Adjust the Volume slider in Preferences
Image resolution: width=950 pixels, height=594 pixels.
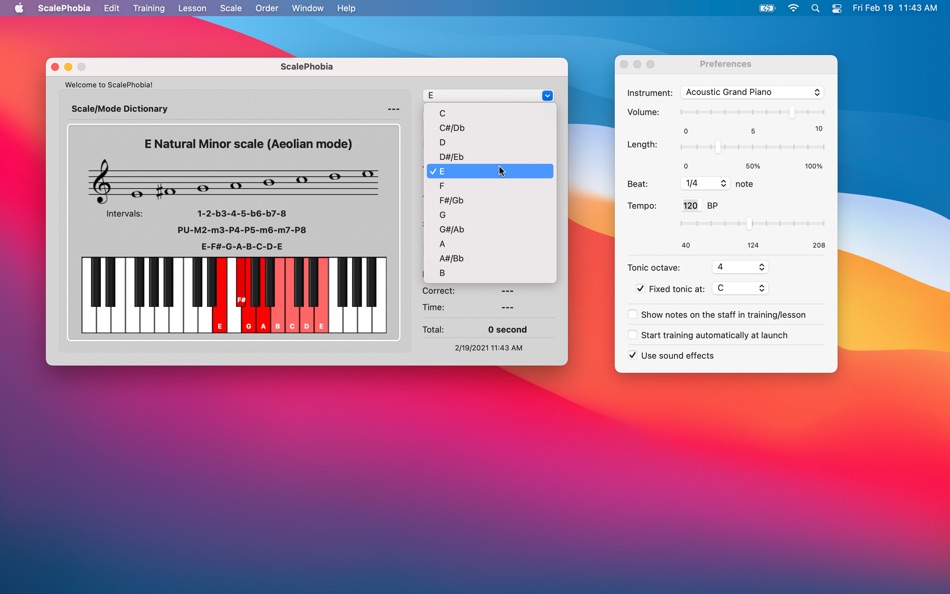tap(791, 112)
